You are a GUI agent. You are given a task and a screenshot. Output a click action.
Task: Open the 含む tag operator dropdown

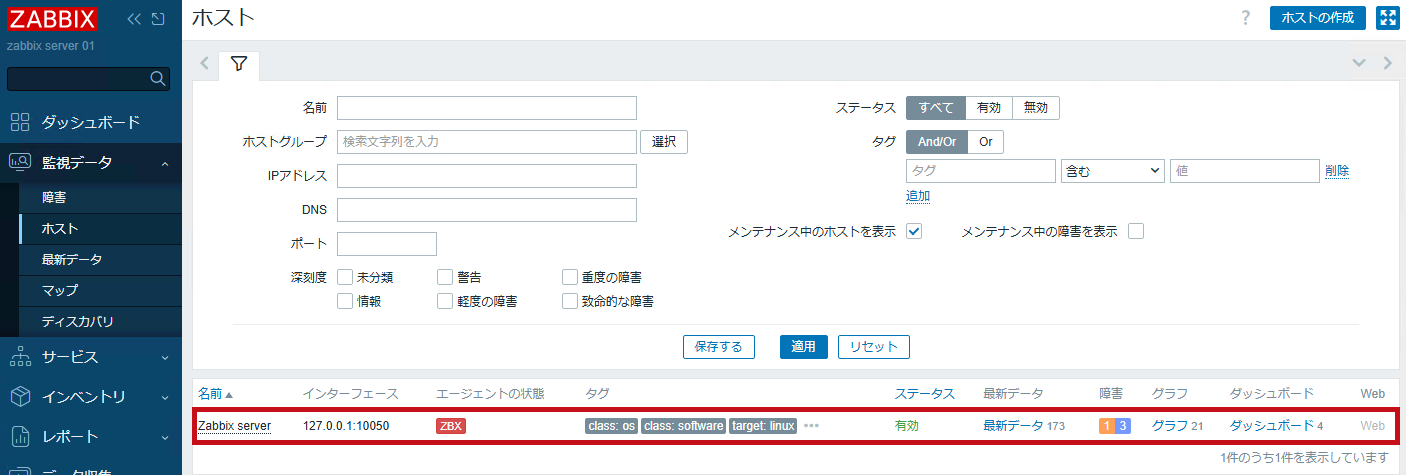click(1113, 171)
